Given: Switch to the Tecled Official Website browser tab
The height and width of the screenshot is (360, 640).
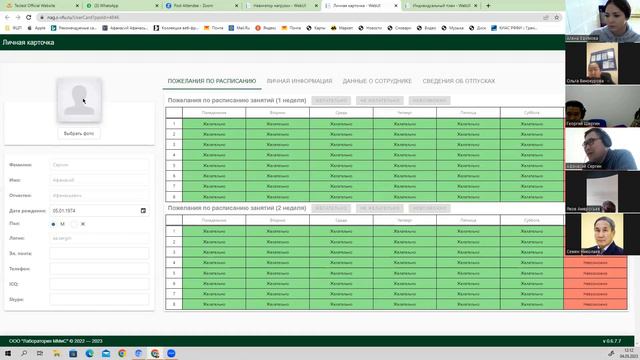Looking at the screenshot, I should click(40, 6).
